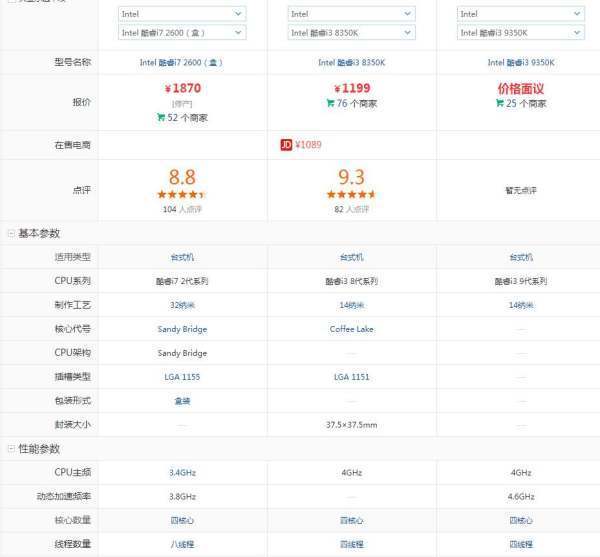Collapse the 基本参数 section

coord(11,233)
